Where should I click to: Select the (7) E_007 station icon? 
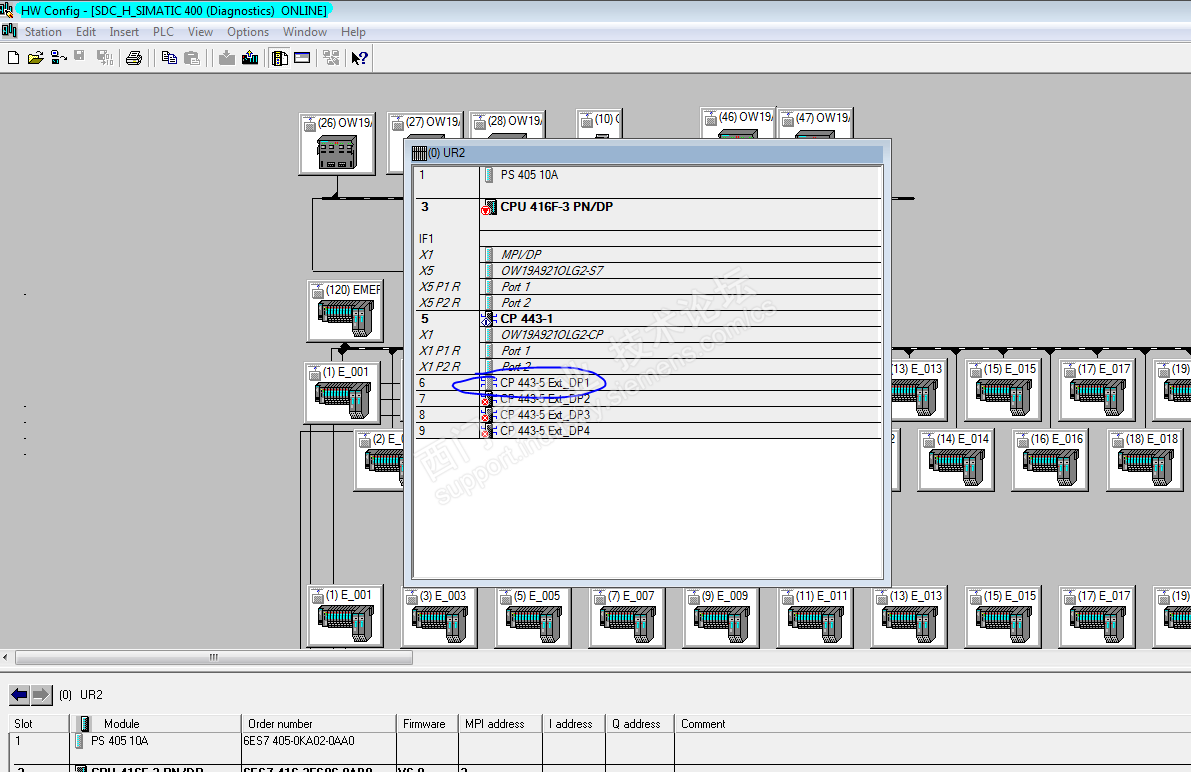(x=627, y=617)
